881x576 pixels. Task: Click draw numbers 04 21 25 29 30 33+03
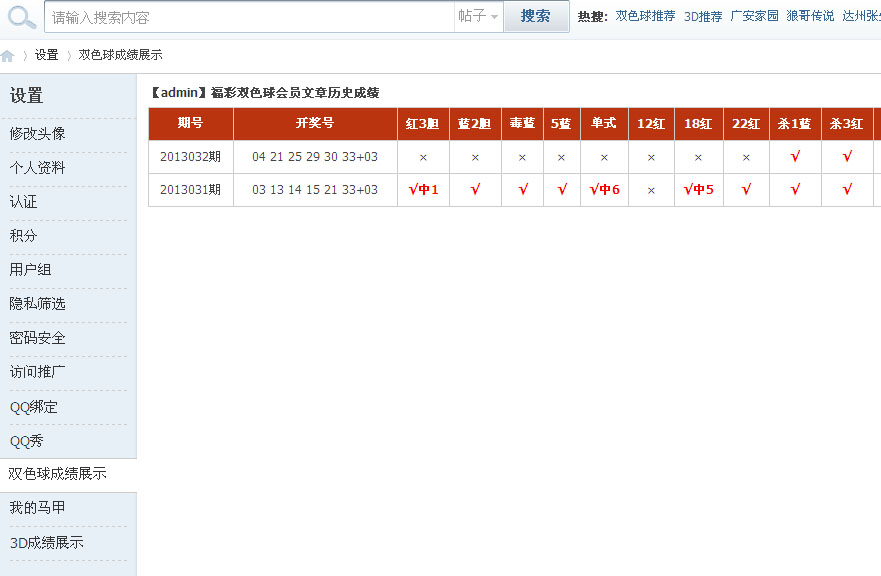tap(315, 157)
